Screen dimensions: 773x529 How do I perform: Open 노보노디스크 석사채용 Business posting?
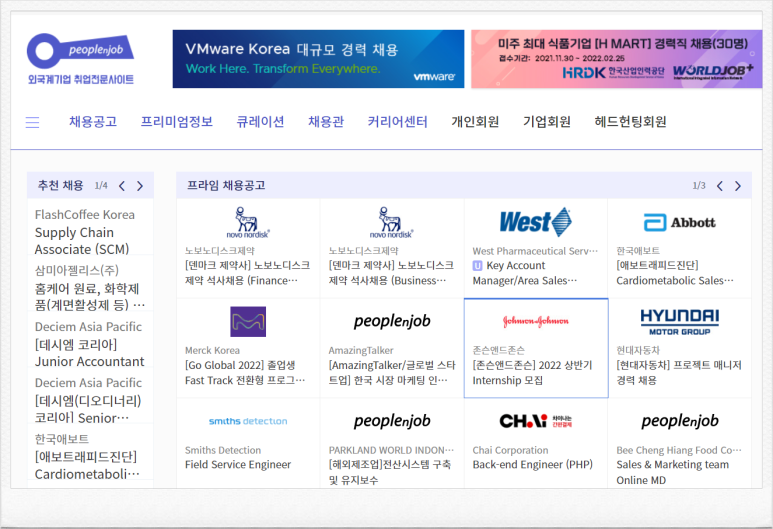tap(391, 273)
